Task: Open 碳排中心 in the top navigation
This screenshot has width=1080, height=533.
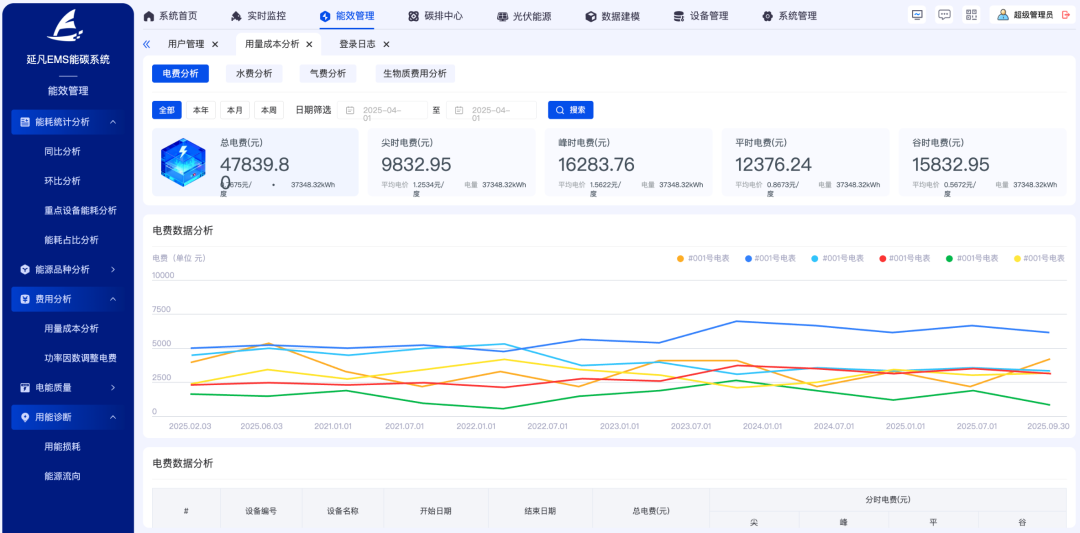Action: (436, 16)
